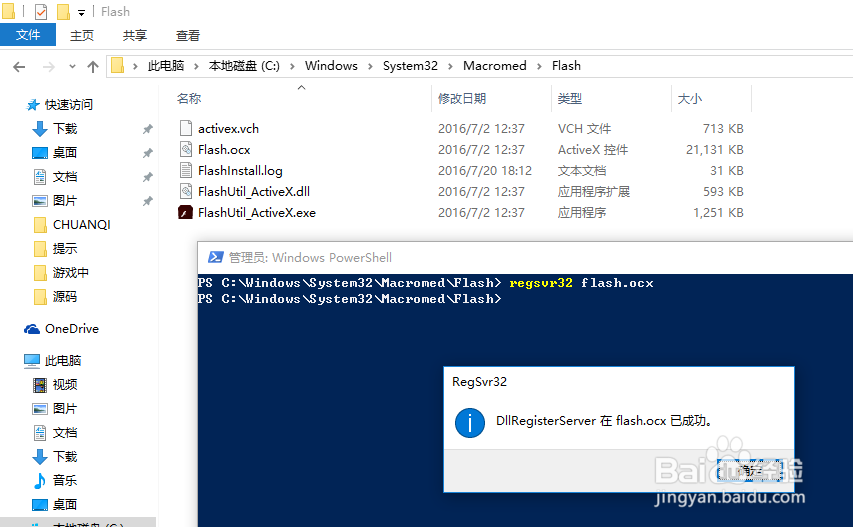Click the back navigation arrow
Screen dimensions: 853x527
[x=19, y=66]
